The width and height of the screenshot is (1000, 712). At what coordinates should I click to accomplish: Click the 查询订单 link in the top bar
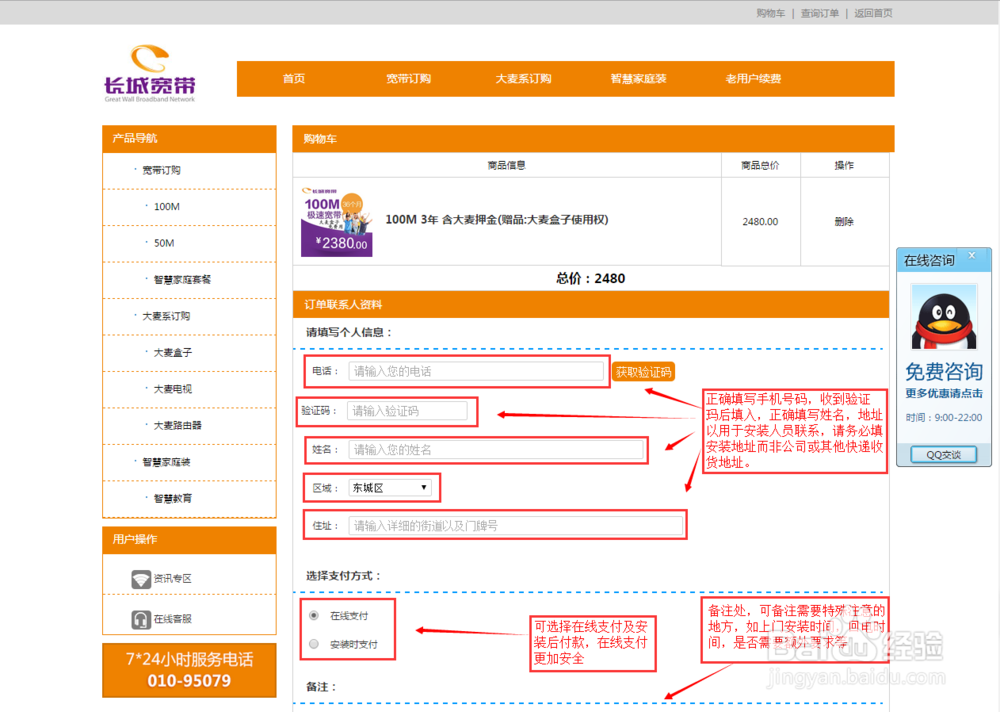820,13
